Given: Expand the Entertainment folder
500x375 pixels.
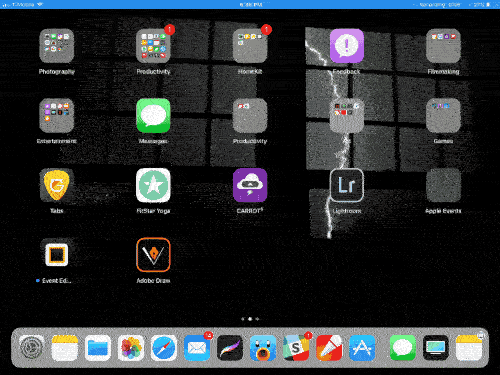Looking at the screenshot, I should 57,115.
